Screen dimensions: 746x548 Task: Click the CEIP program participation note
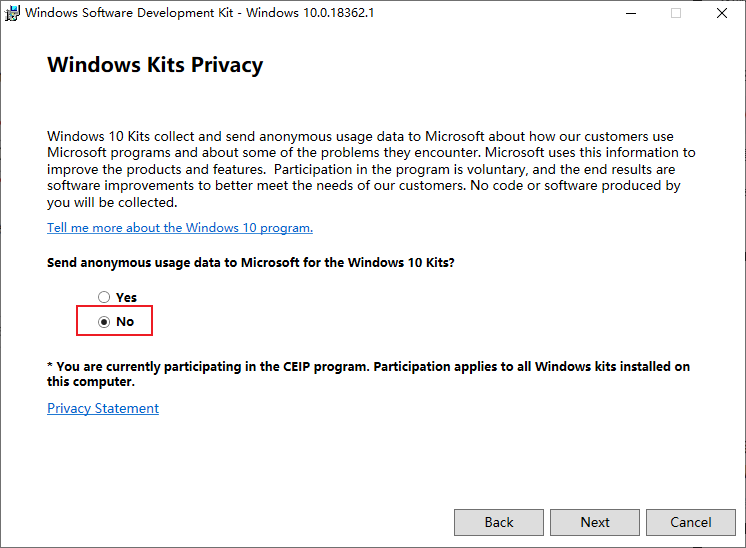click(368, 374)
